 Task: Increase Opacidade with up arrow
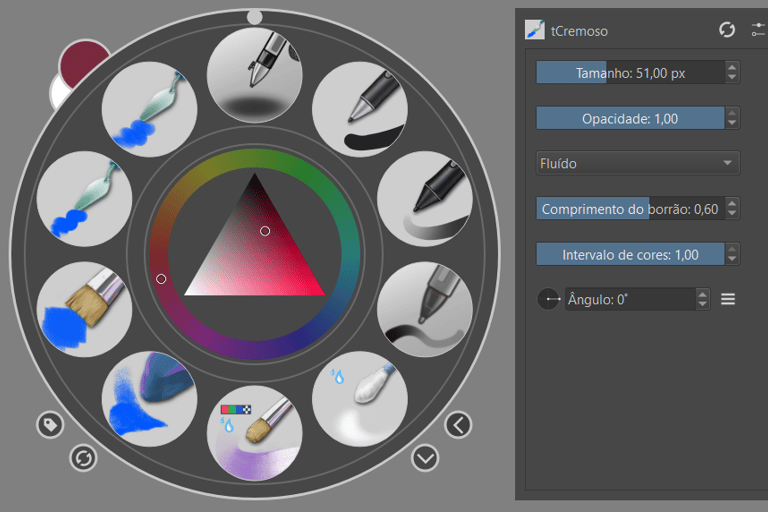[732, 113]
